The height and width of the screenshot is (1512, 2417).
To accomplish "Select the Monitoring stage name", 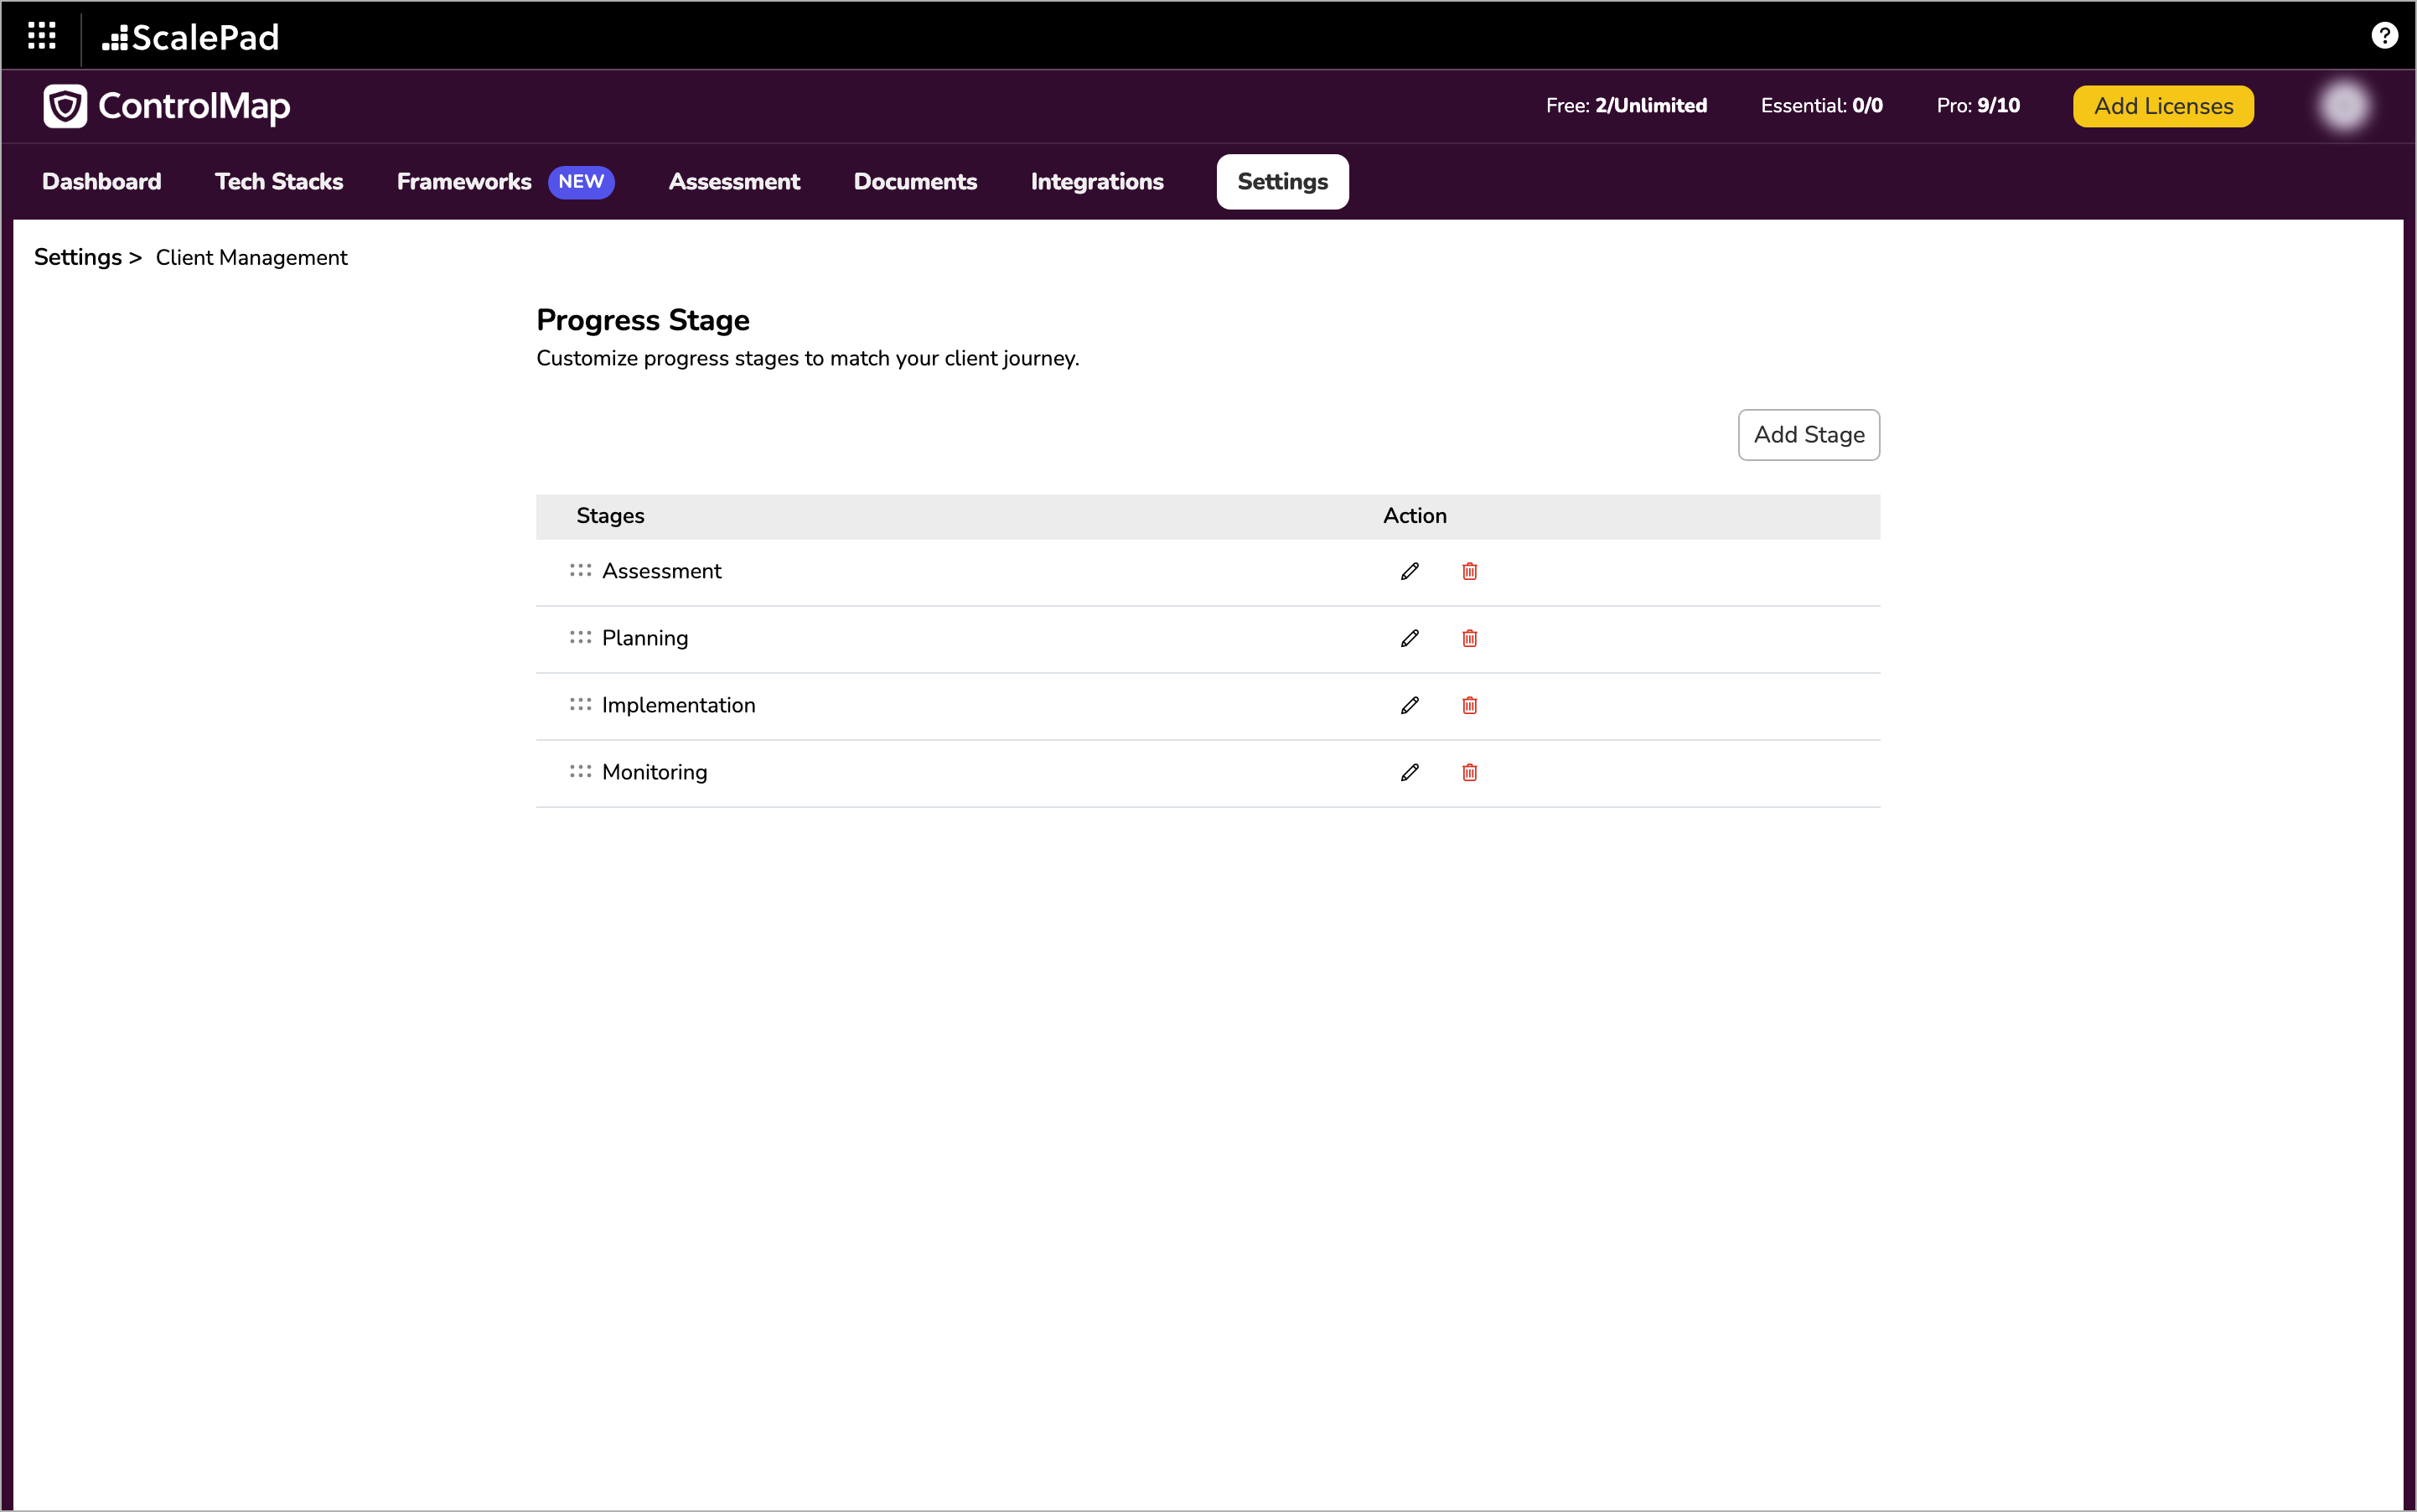I will point(654,772).
